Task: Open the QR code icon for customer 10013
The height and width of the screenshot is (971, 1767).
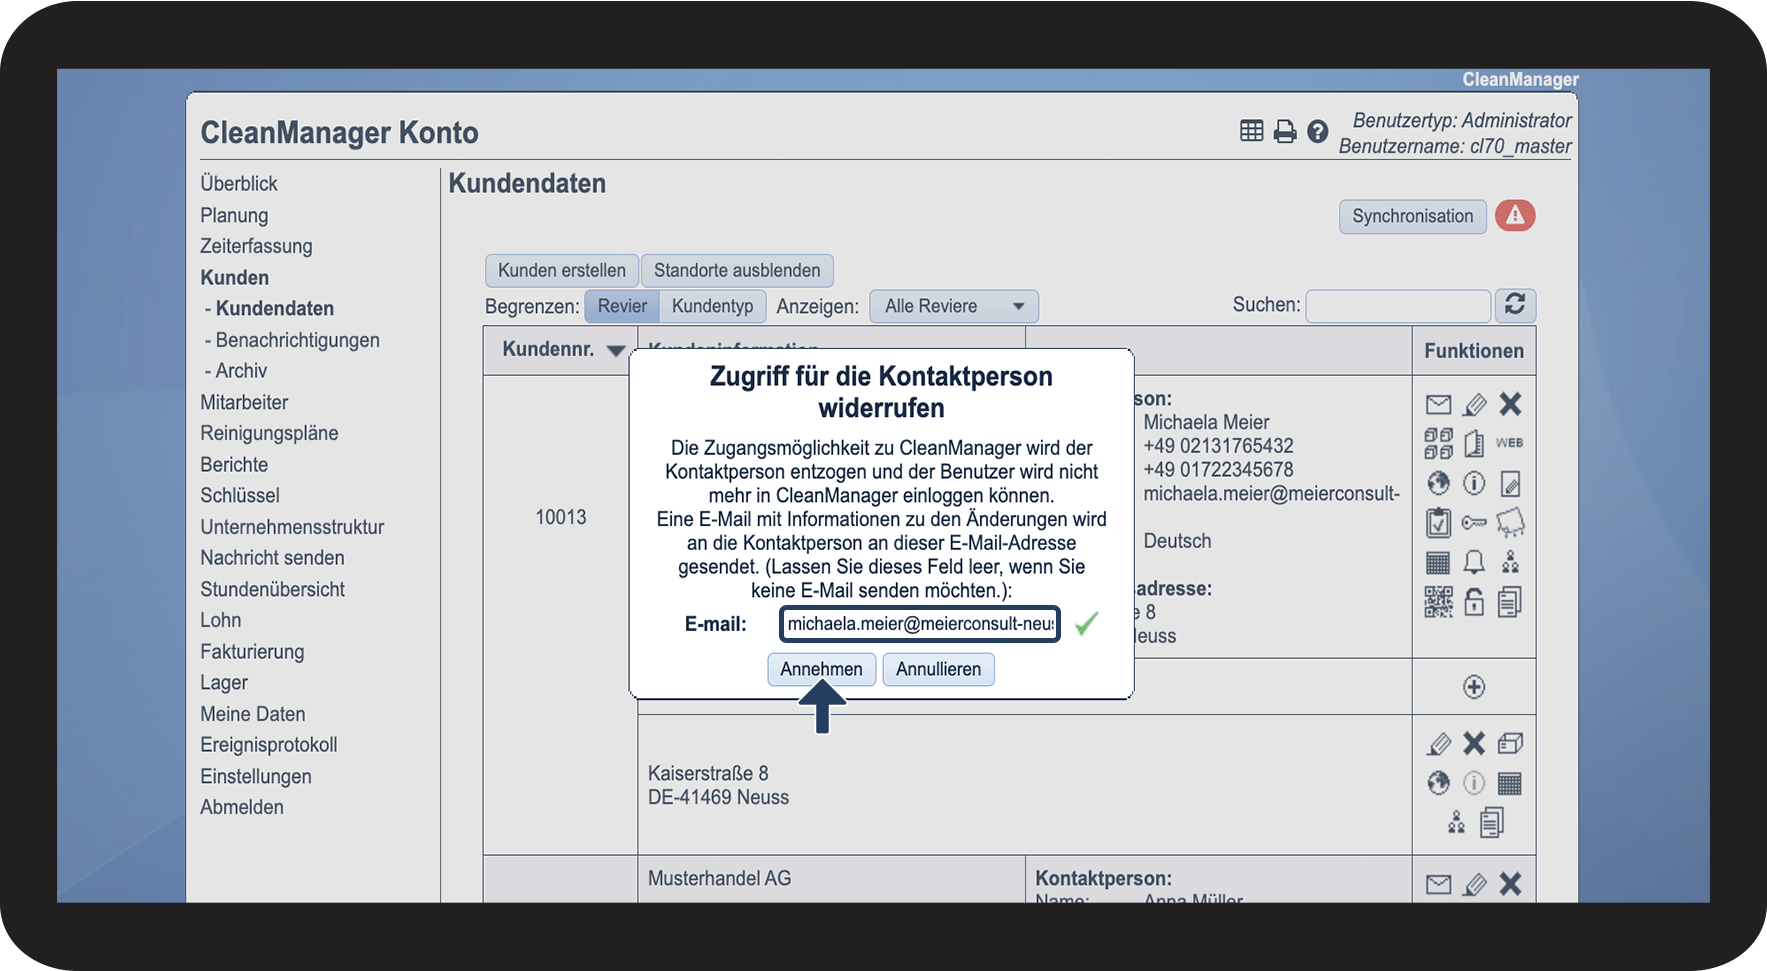Action: coord(1438,601)
